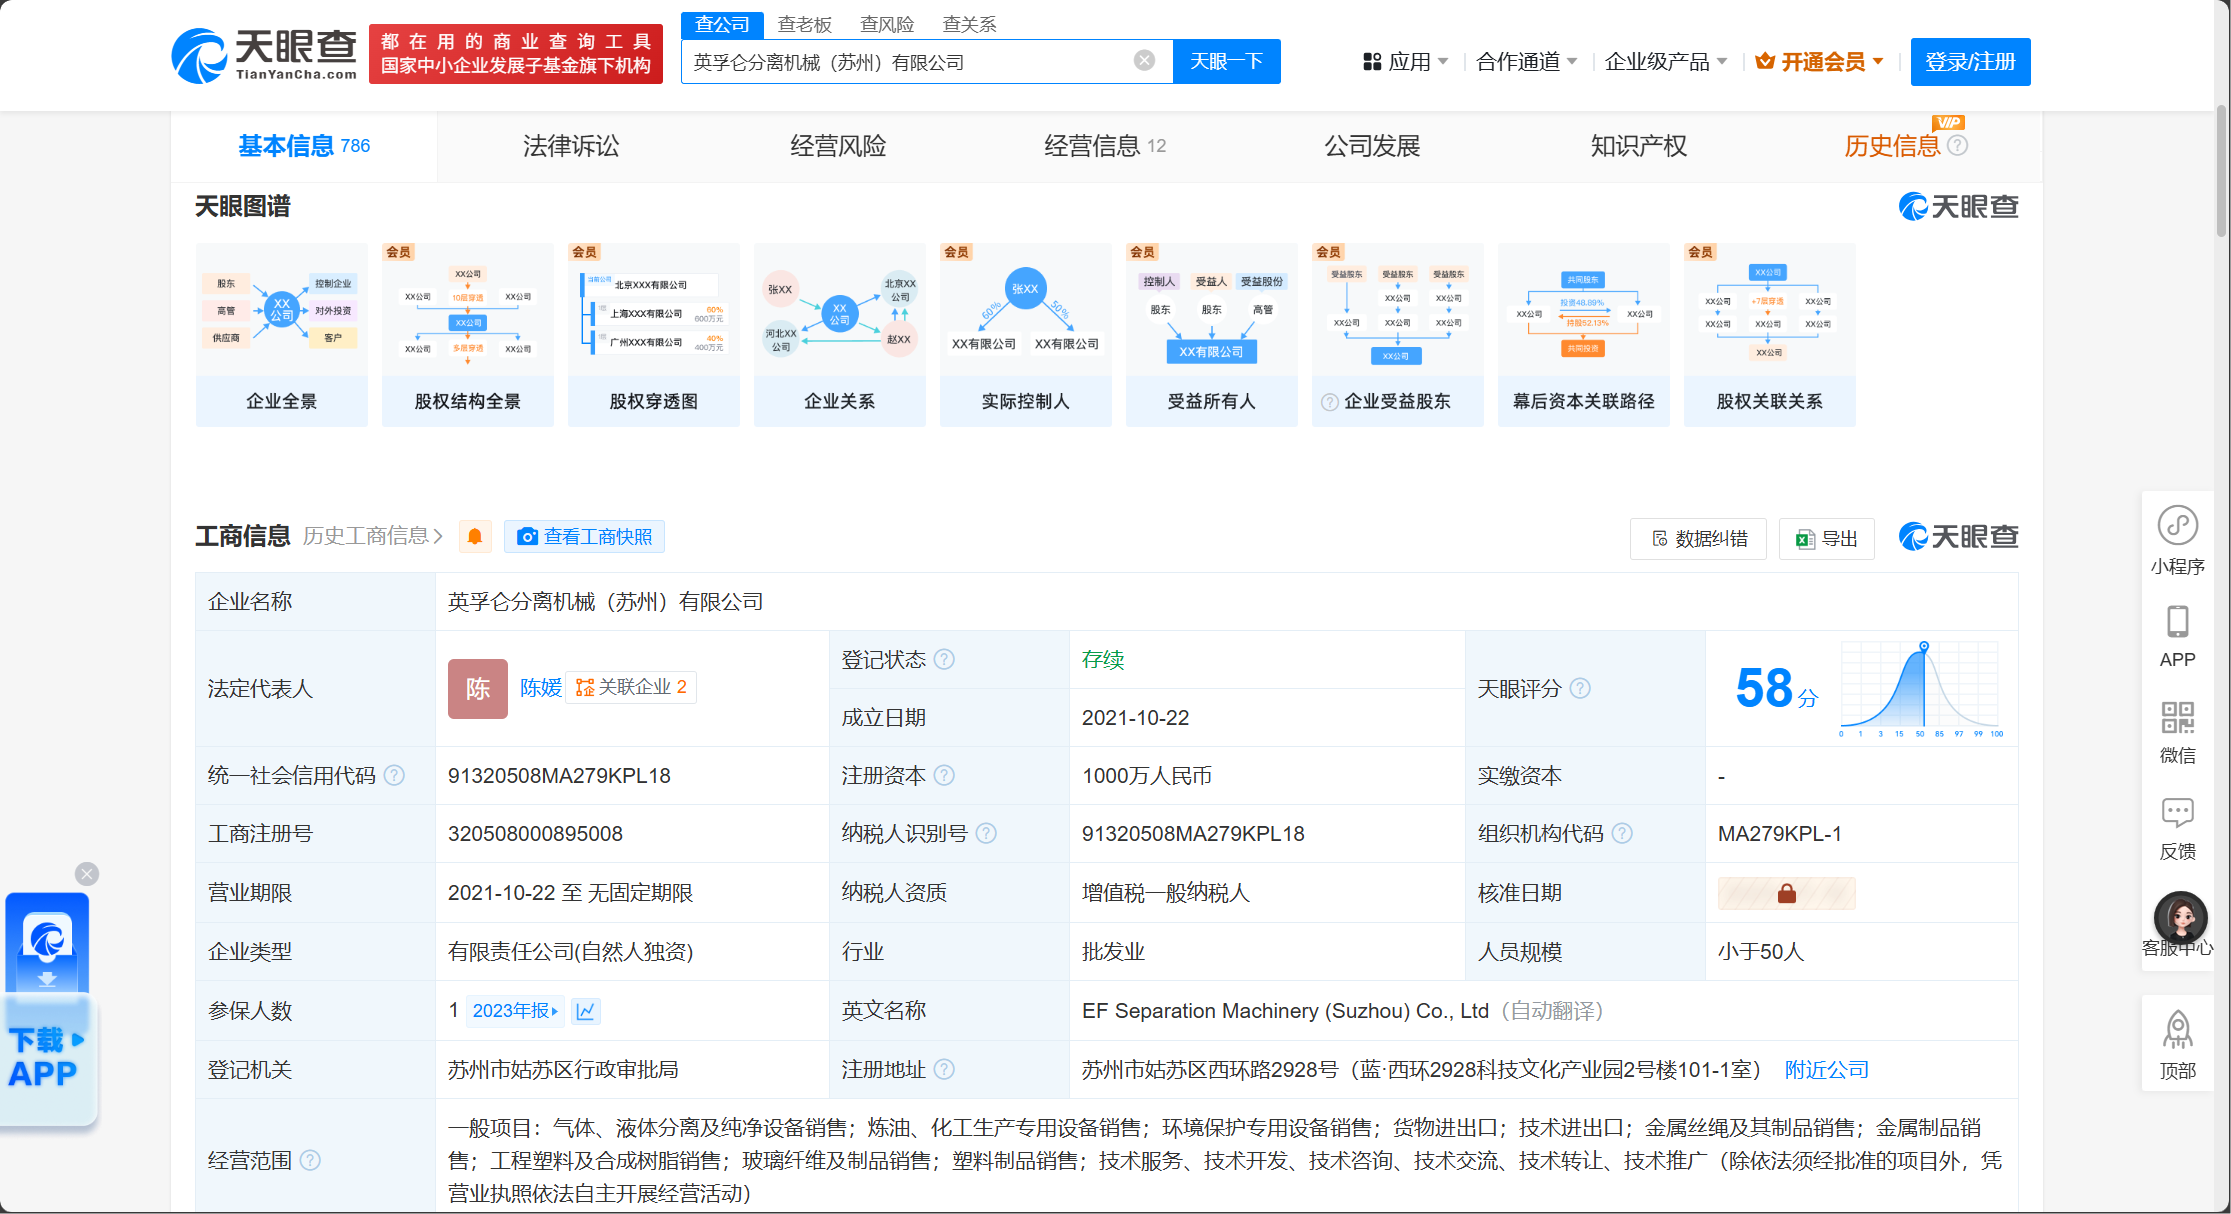
Task: Click the TianYanCha logo in the header
Action: pyautogui.click(x=264, y=55)
